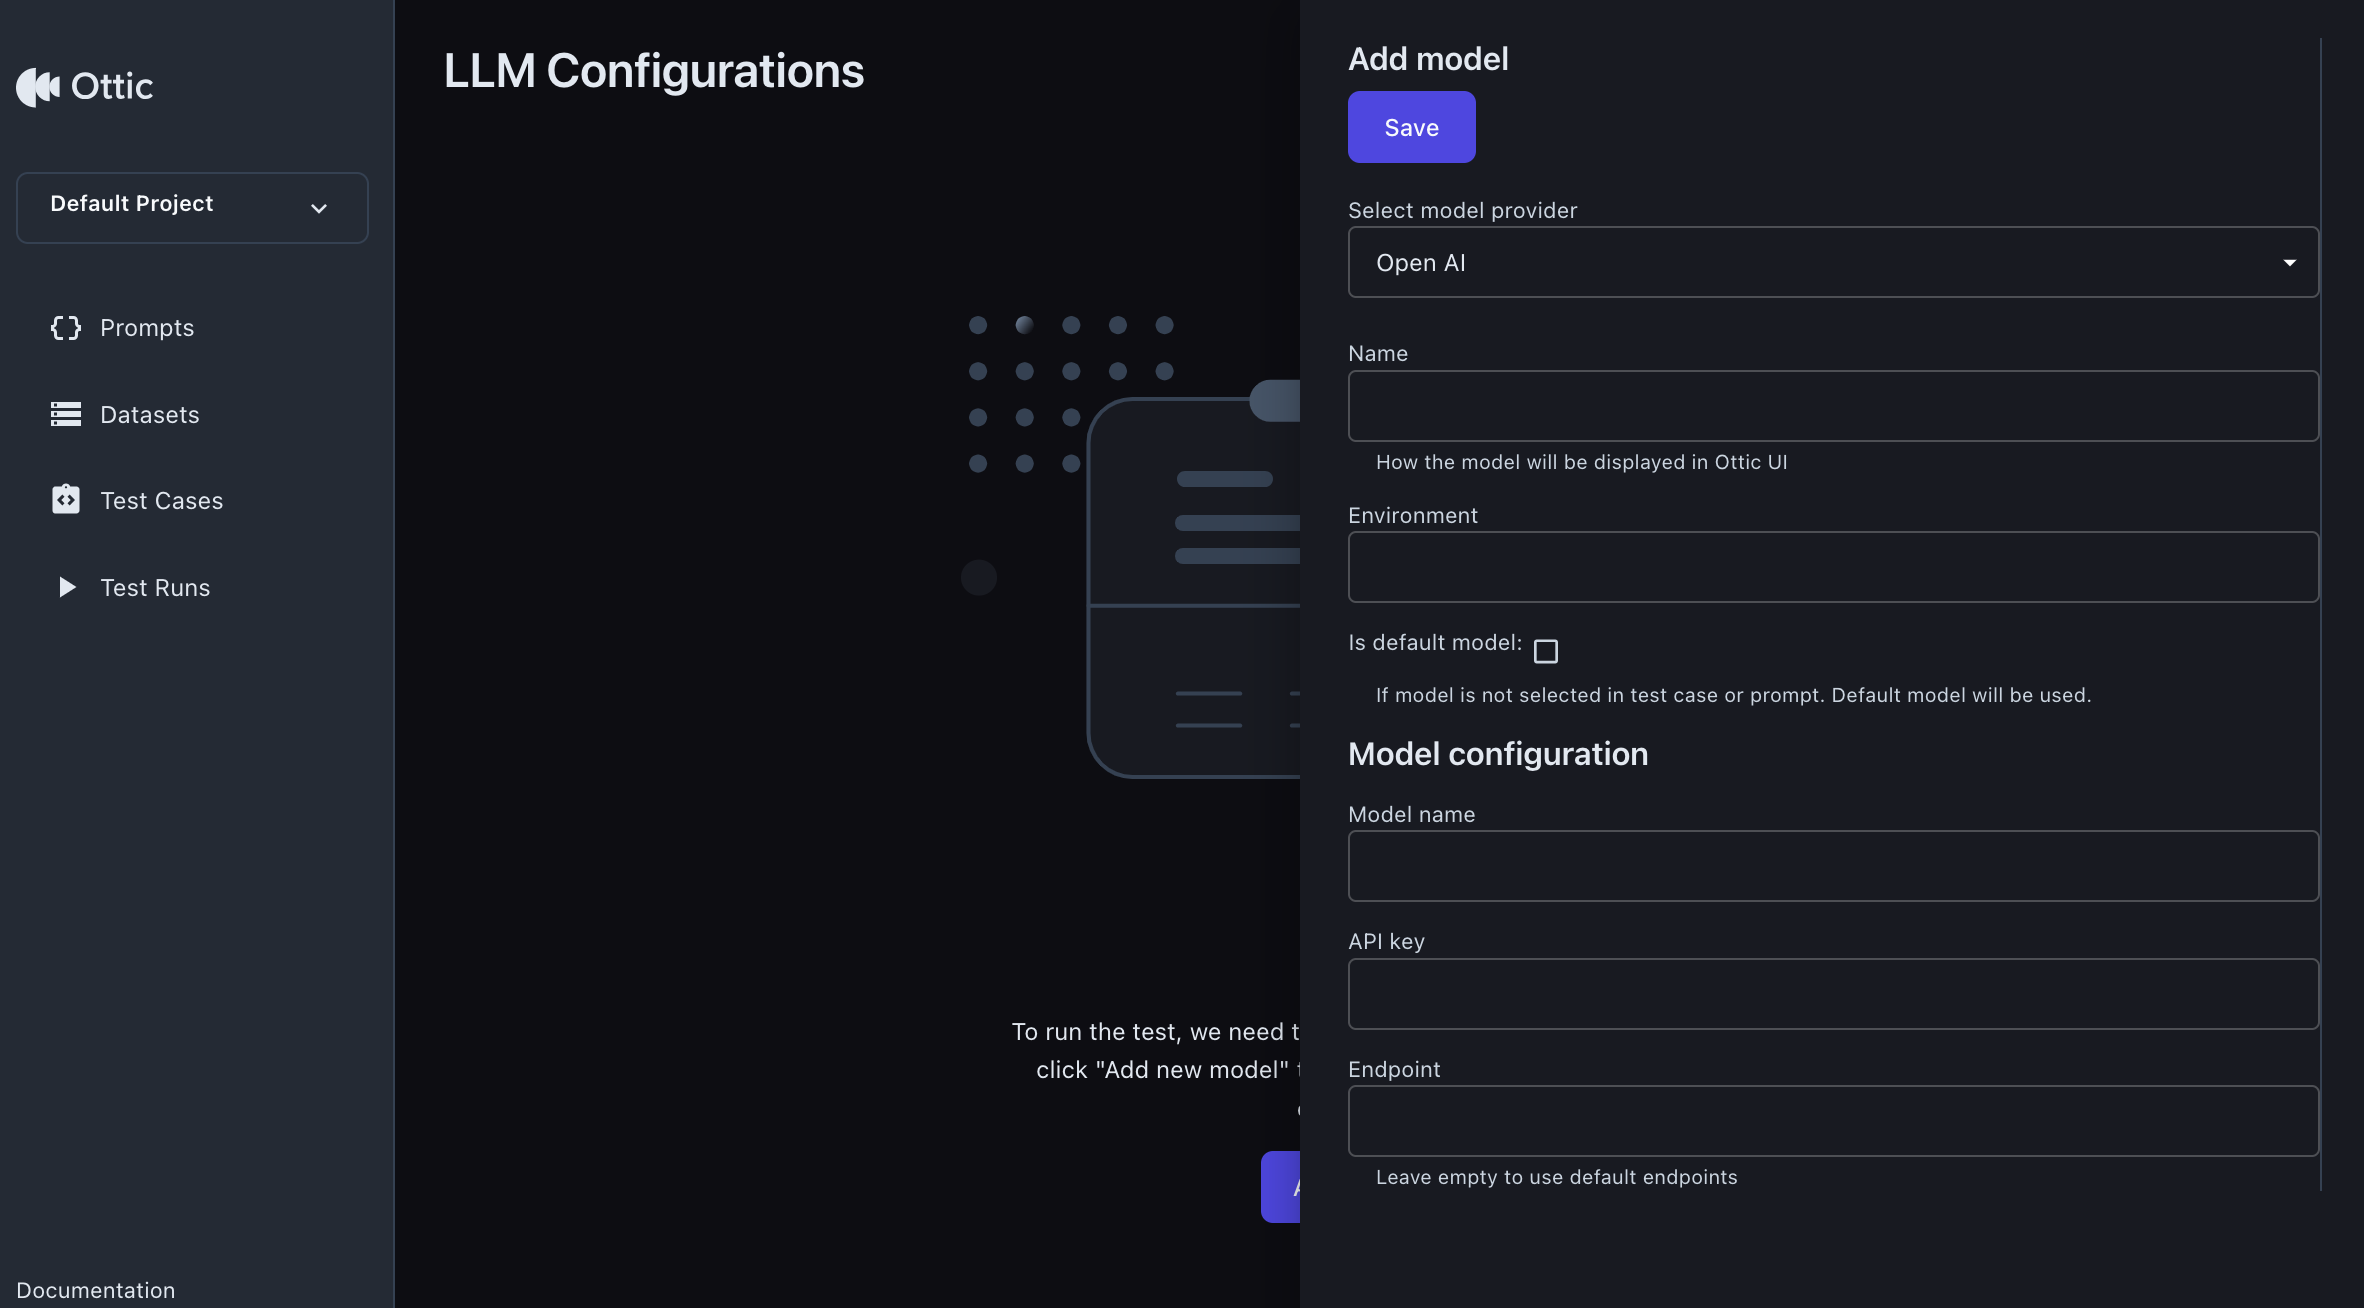Toggle the Is default model checkbox
Viewport: 2364px width, 1308px height.
(1546, 652)
